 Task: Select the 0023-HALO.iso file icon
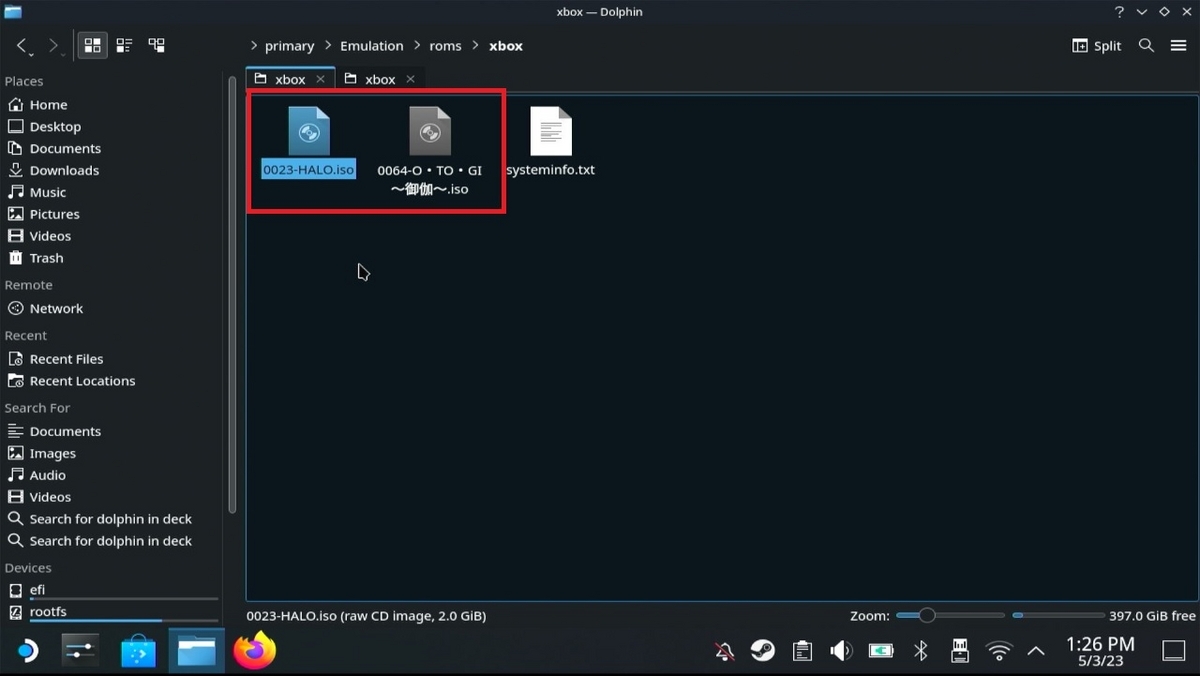pyautogui.click(x=308, y=131)
